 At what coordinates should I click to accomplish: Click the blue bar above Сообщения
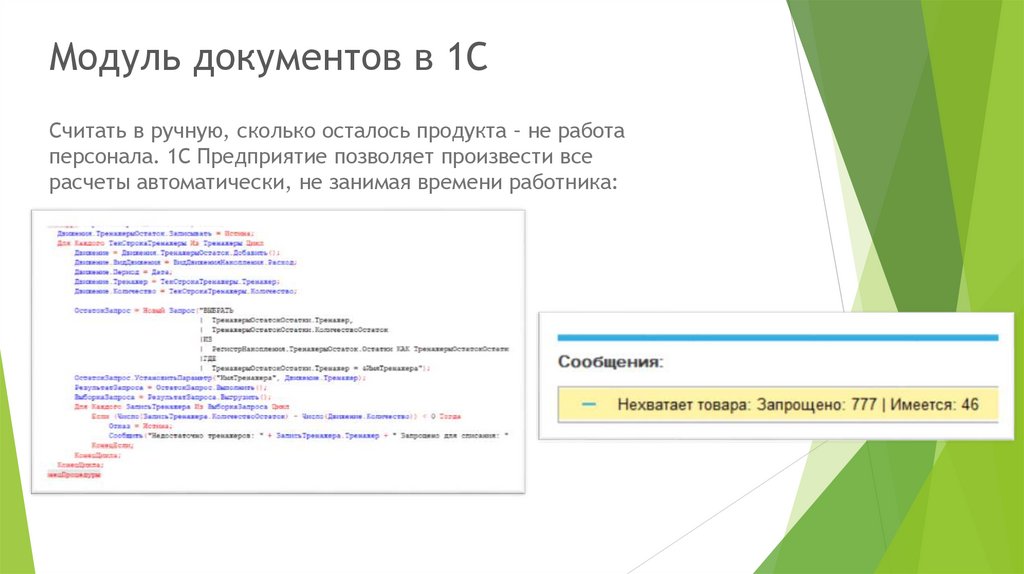point(778,338)
